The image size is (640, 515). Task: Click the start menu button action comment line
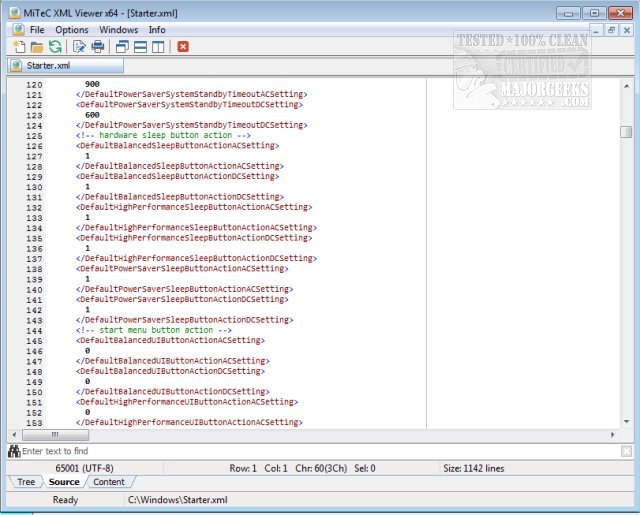coord(154,330)
